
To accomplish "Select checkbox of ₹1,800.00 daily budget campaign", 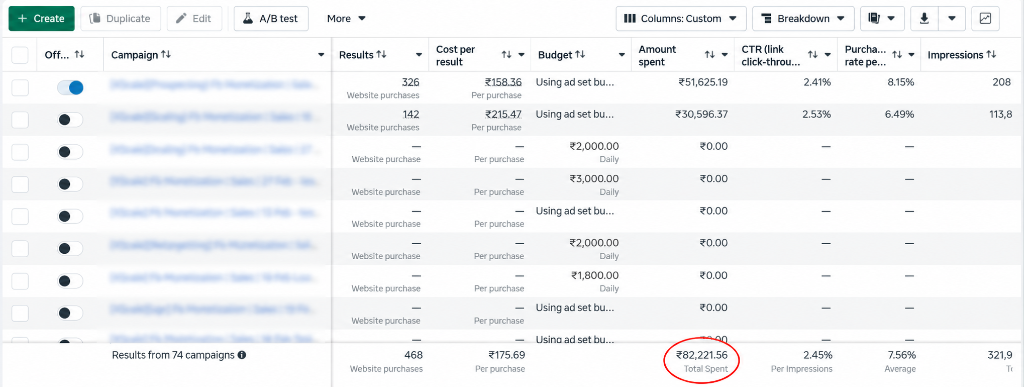I will [x=20, y=281].
